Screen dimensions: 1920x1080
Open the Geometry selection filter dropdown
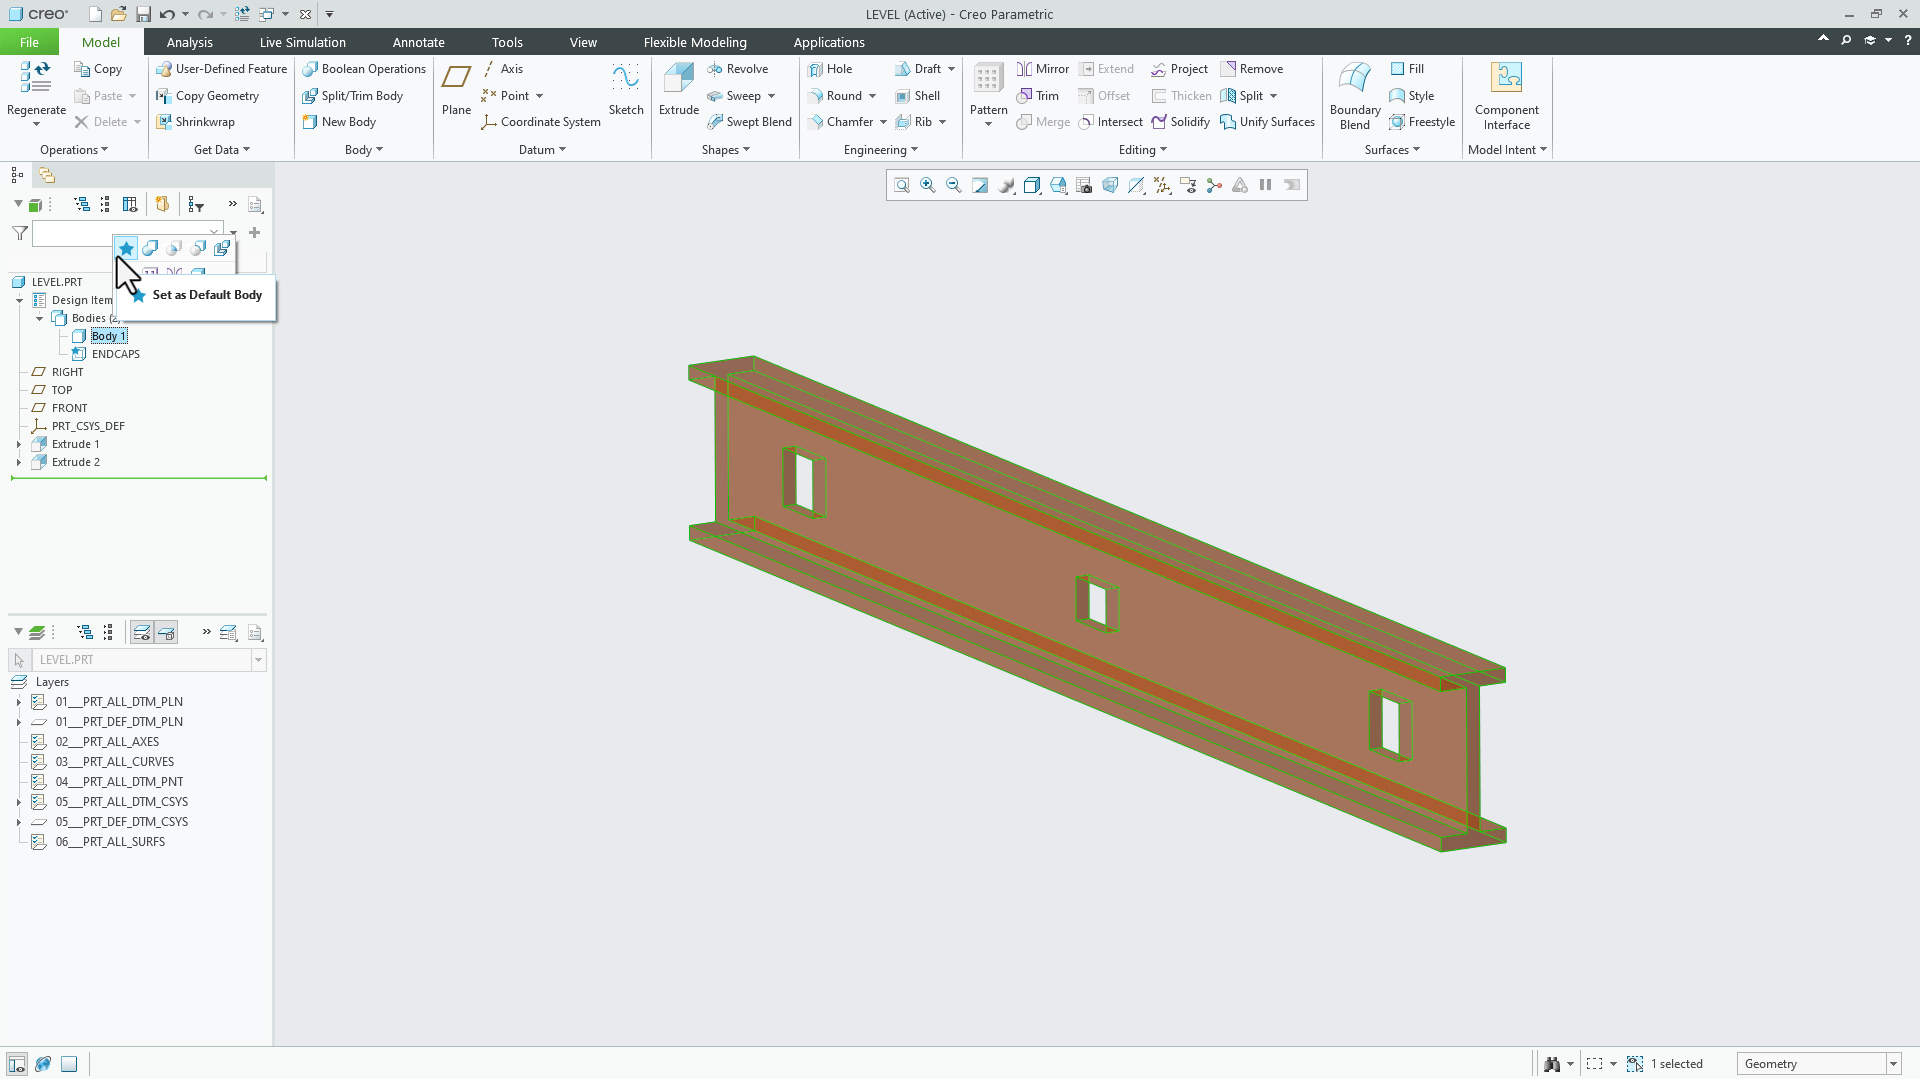(1893, 1064)
